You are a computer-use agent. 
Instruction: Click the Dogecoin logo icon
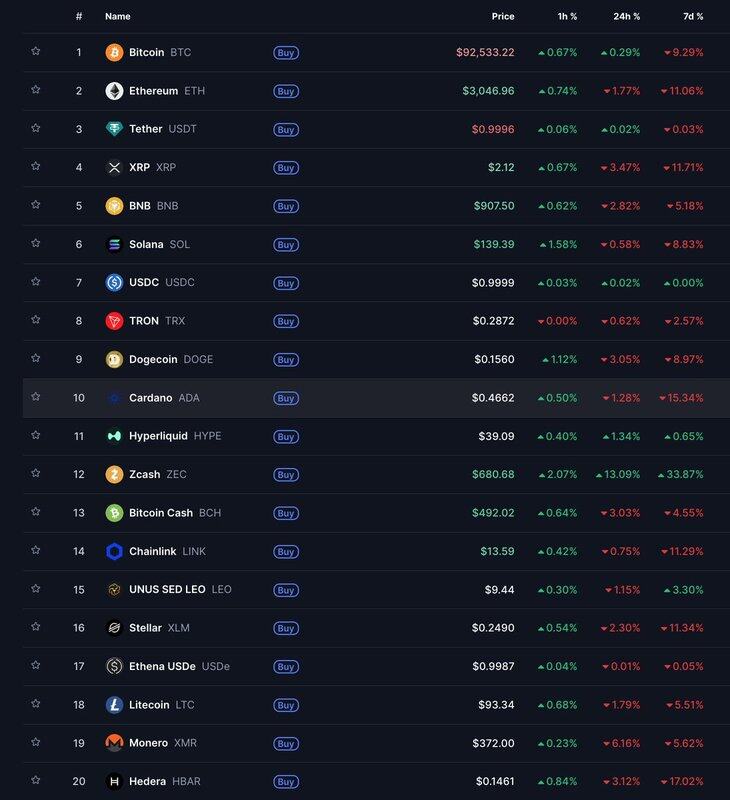tap(114, 359)
